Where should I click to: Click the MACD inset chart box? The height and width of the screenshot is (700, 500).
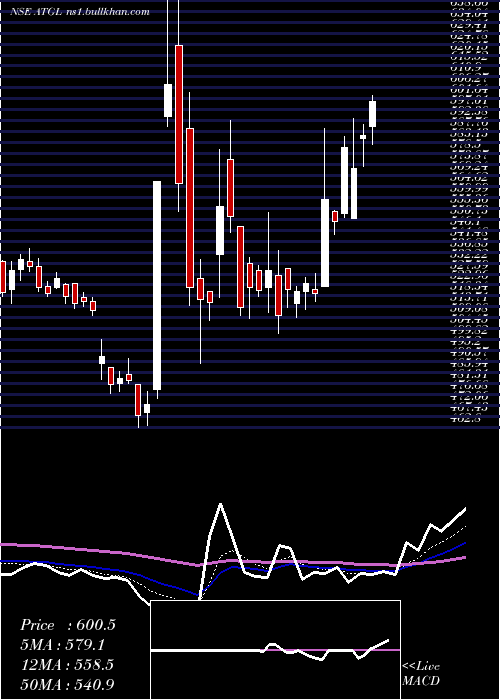[x=275, y=650]
